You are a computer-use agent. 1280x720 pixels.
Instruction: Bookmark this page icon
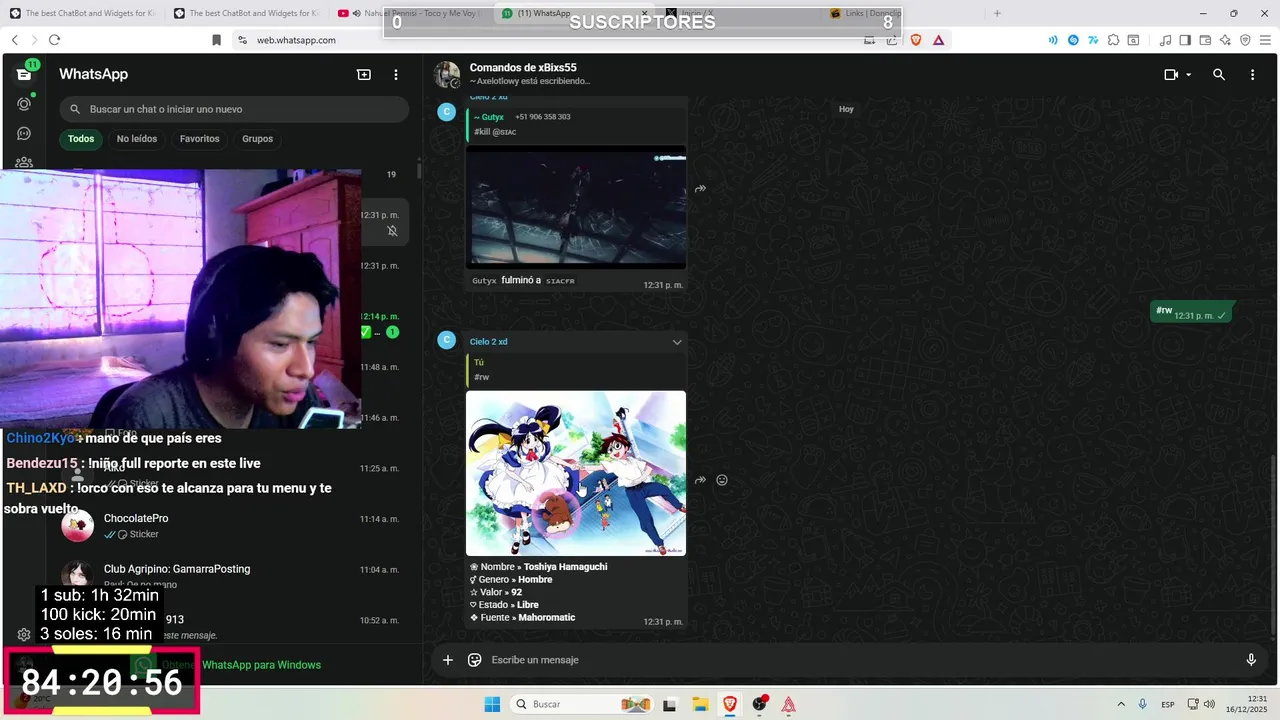tap(216, 40)
